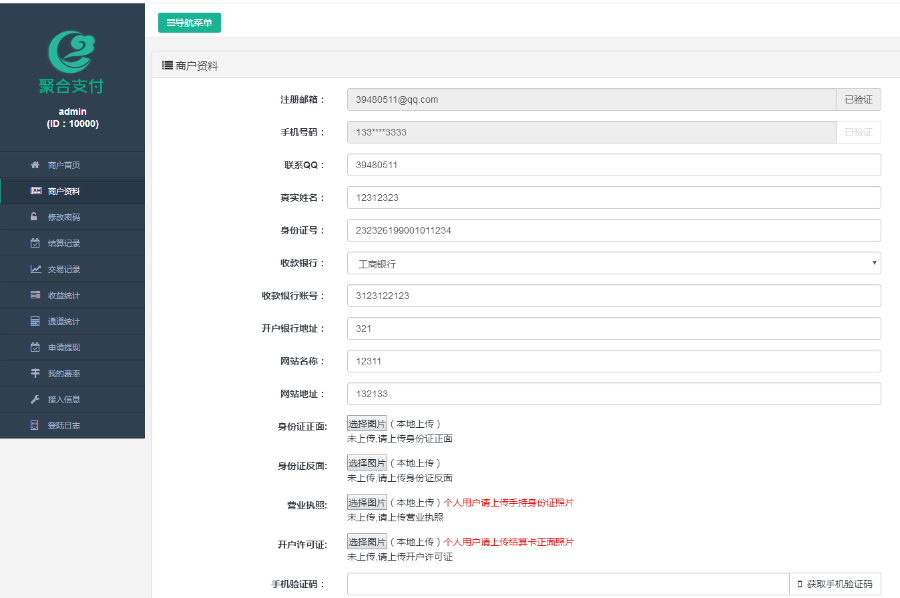Click the 聚合支付 green logo

pyautogui.click(x=72, y=62)
